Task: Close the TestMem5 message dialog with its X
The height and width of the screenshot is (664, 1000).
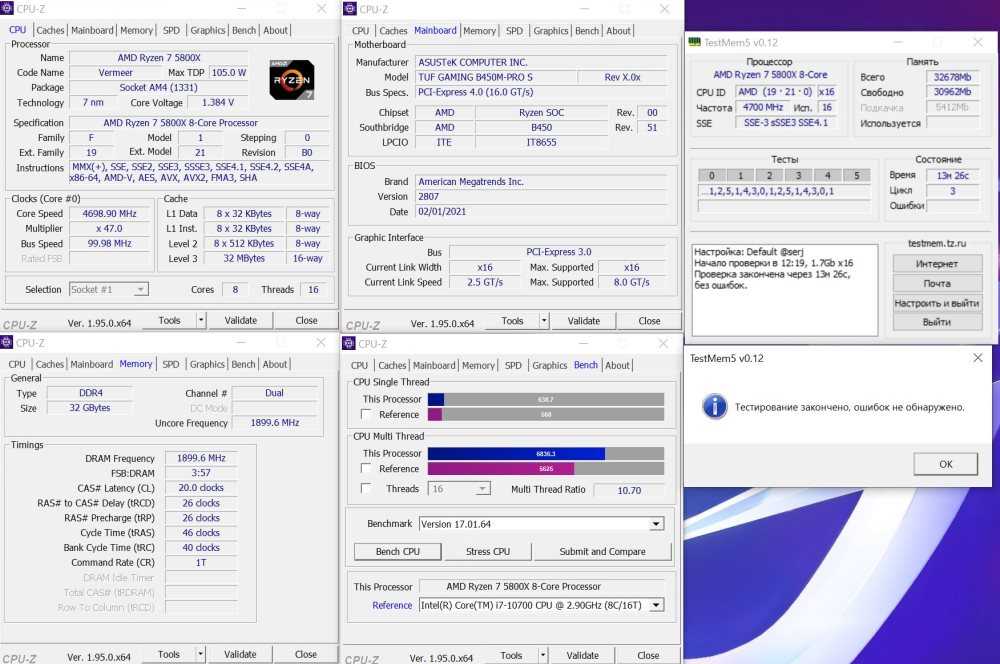Action: point(978,358)
